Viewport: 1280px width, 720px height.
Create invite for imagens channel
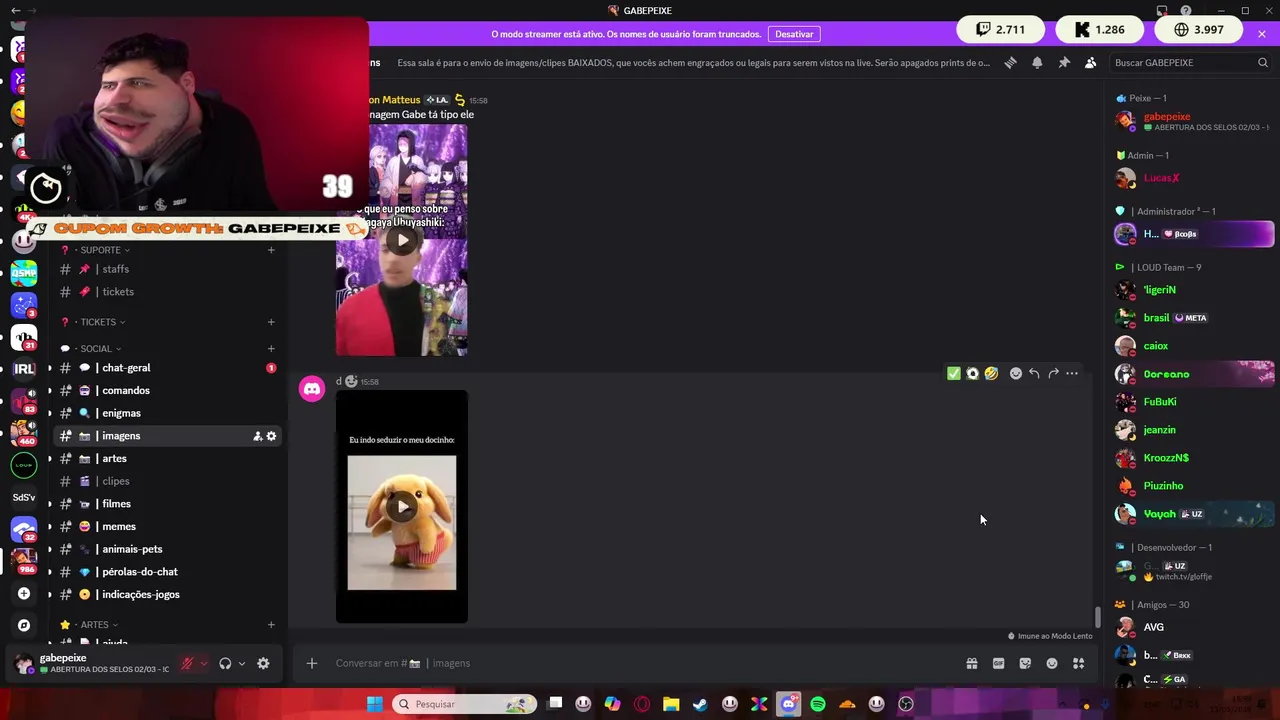(257, 436)
